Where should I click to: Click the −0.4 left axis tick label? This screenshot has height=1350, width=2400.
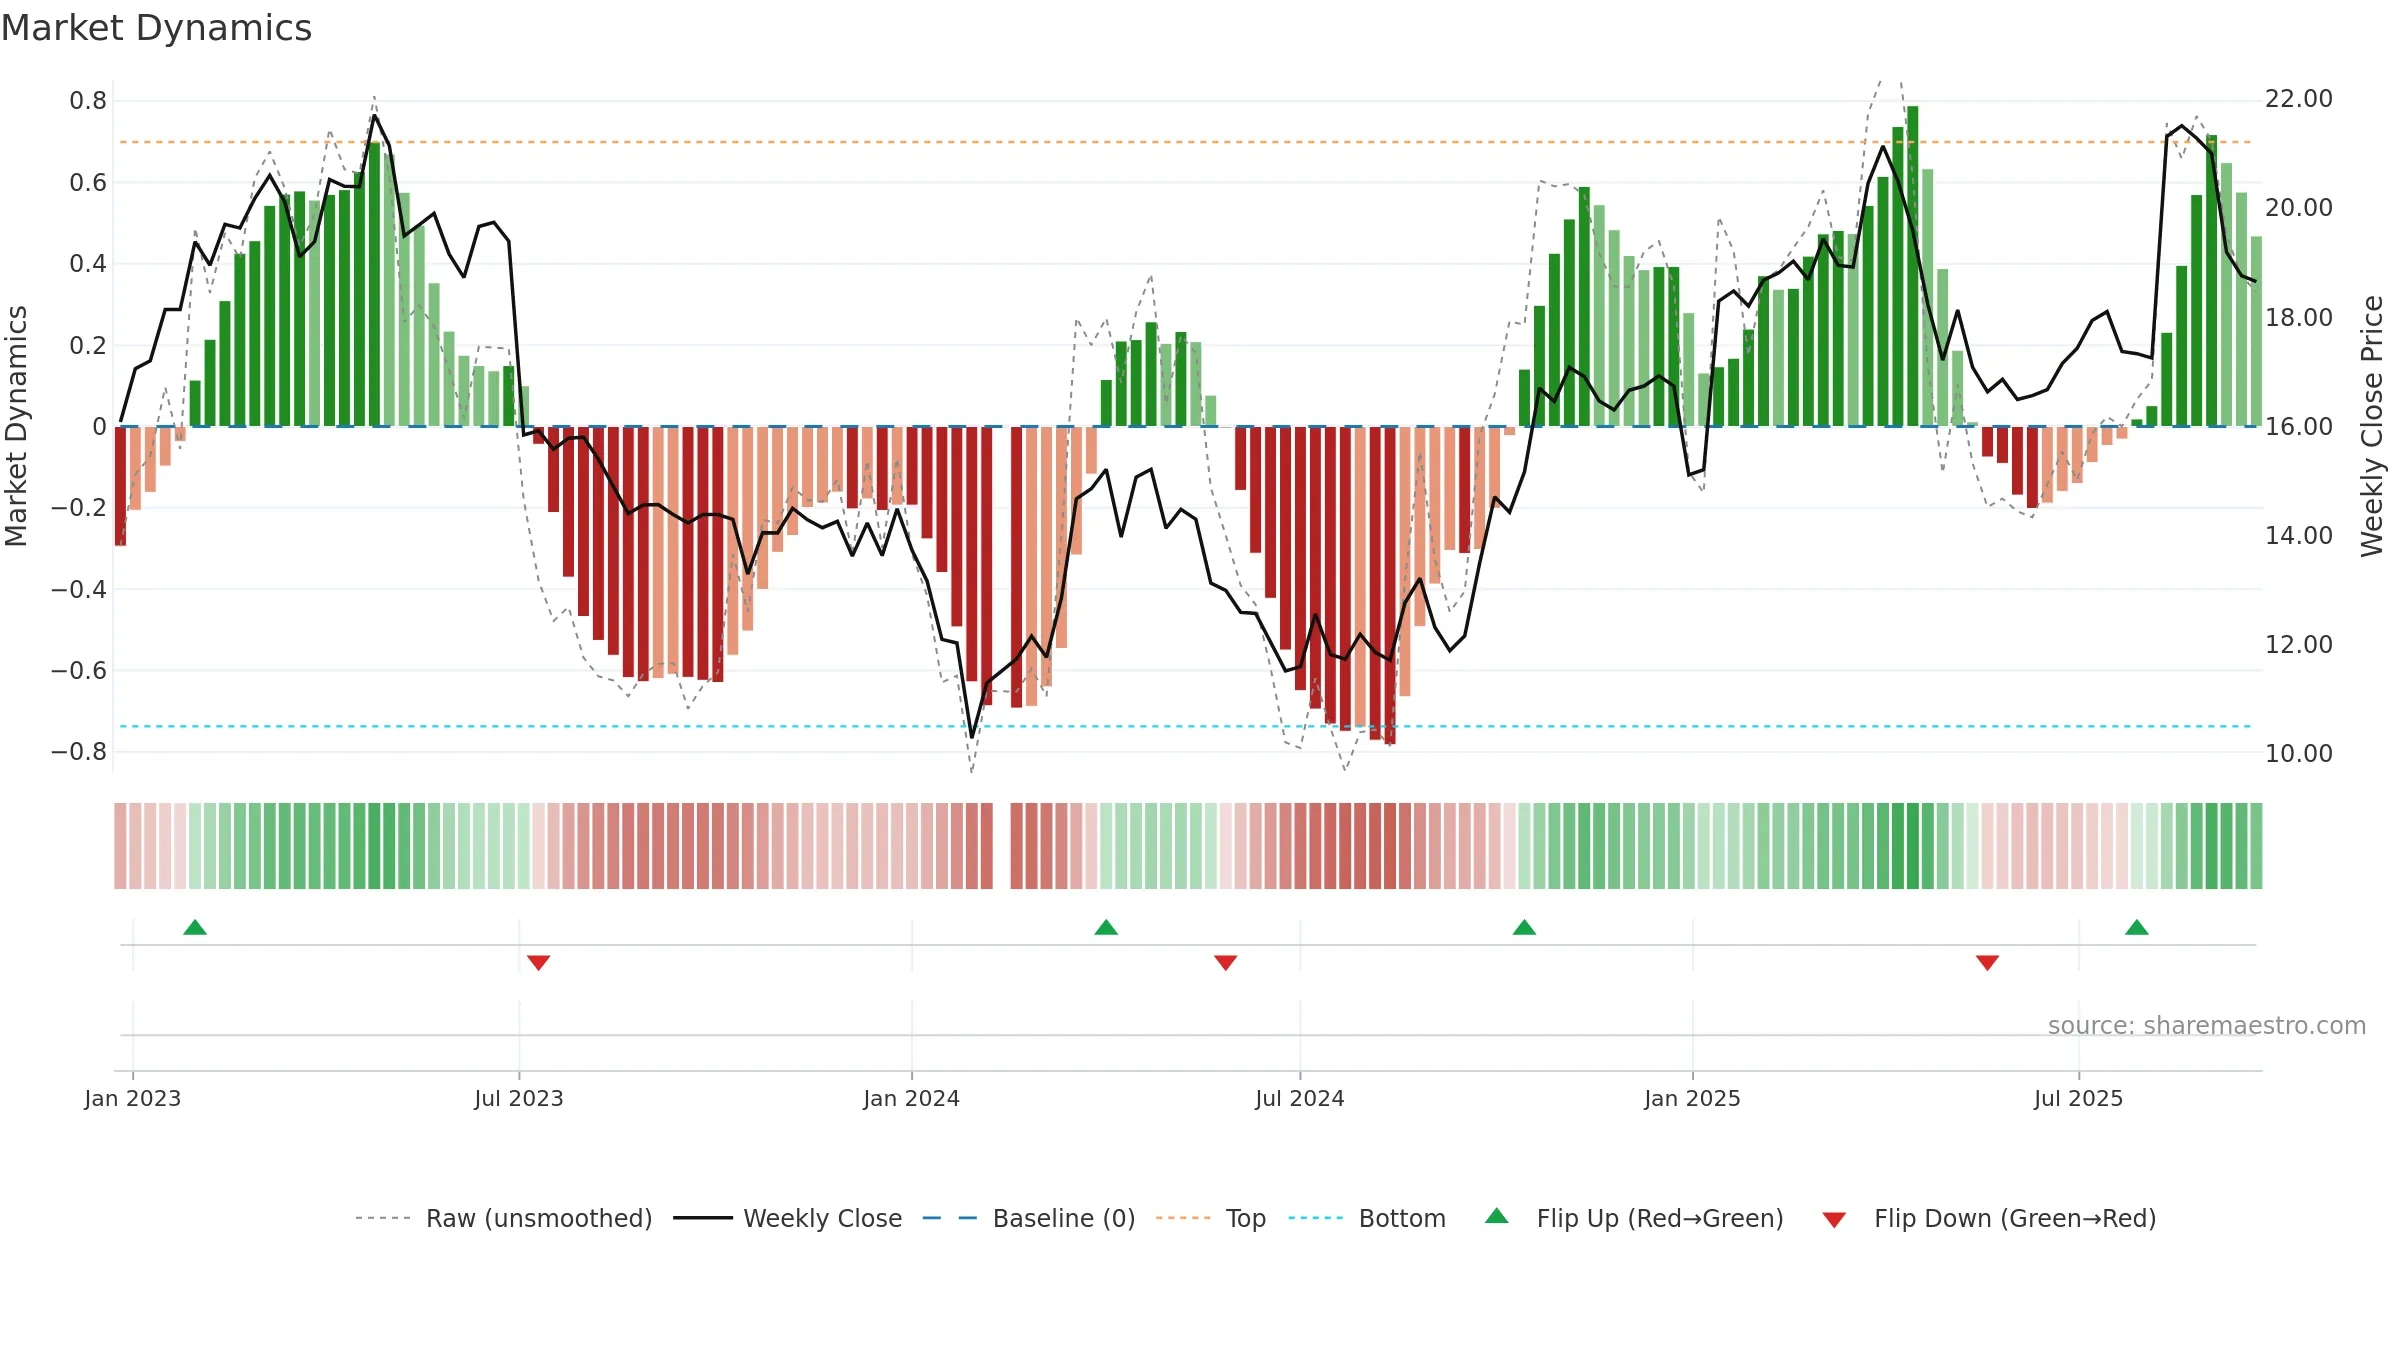tap(79, 590)
